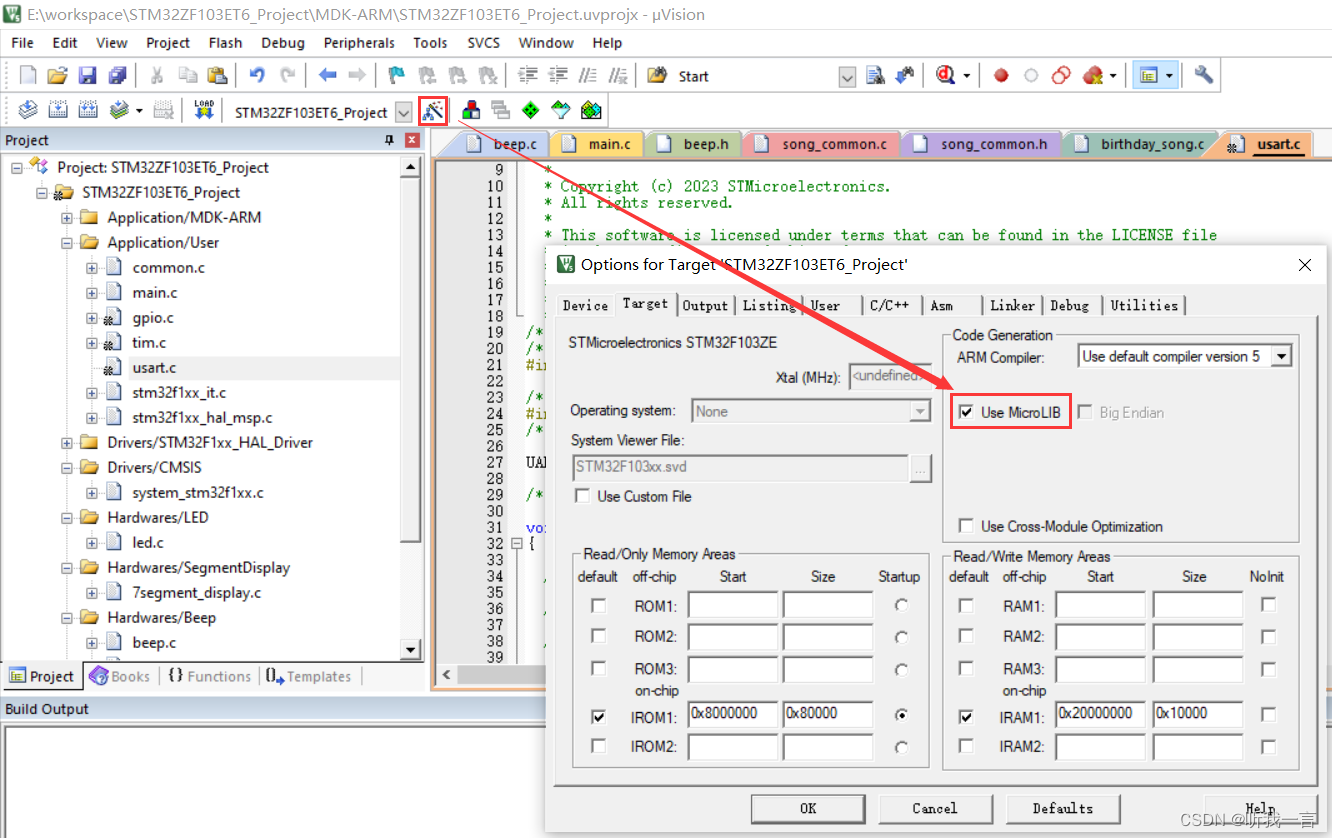Click the Manage Project Items icon
Viewport: 1332px width, 838px height.
tap(471, 111)
